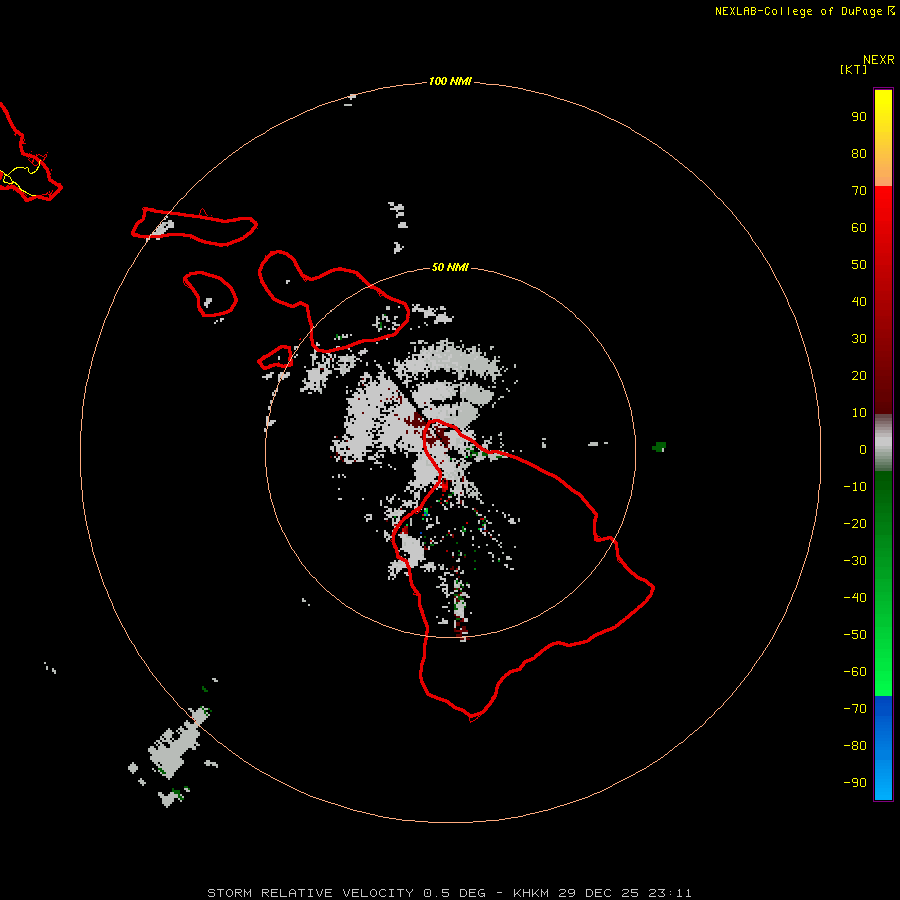Image resolution: width=900 pixels, height=900 pixels.
Task: Click the -10 value on velocity scale
Action: point(855,487)
